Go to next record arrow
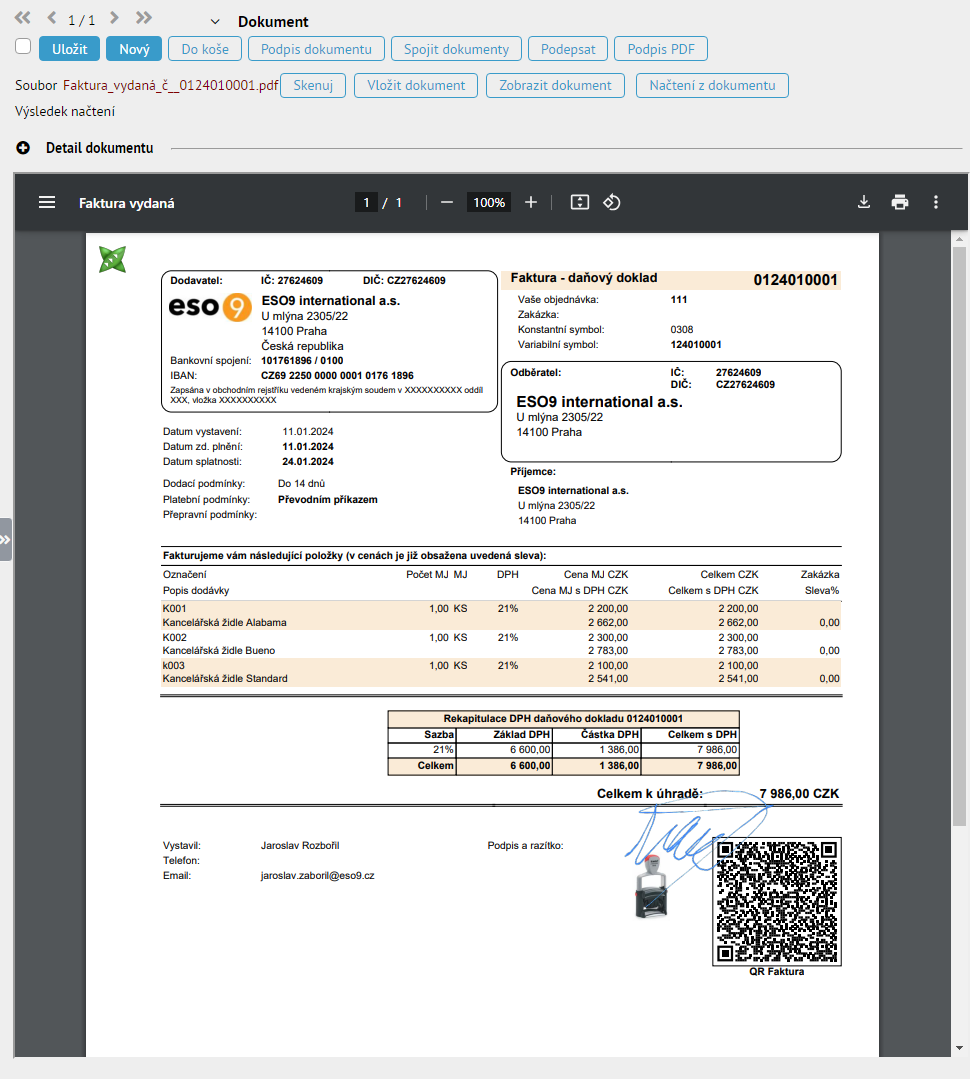Viewport: 970px width, 1079px height. tap(115, 18)
